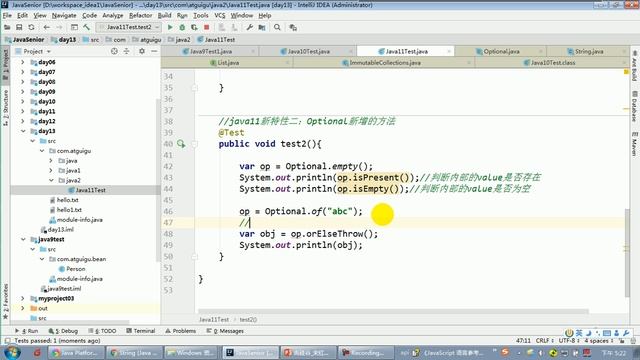The image size is (640, 360).
Task: Open the Structure tool window on the left edge
Action: (5, 107)
